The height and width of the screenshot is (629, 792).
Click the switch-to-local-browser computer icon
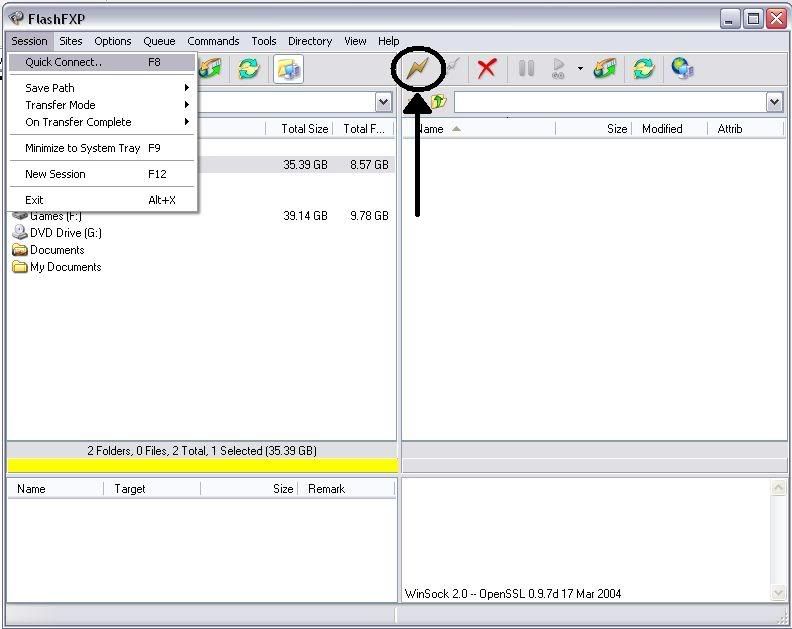coord(289,68)
